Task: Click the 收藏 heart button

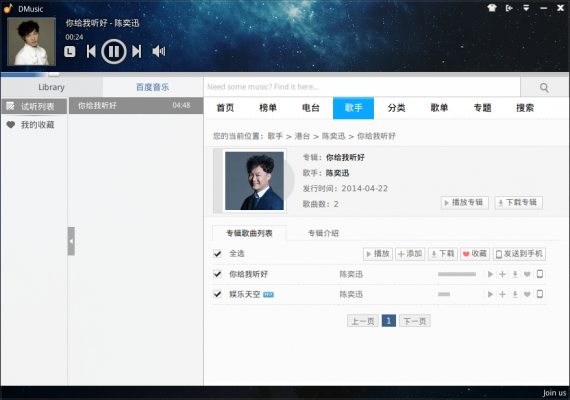Action: (475, 254)
